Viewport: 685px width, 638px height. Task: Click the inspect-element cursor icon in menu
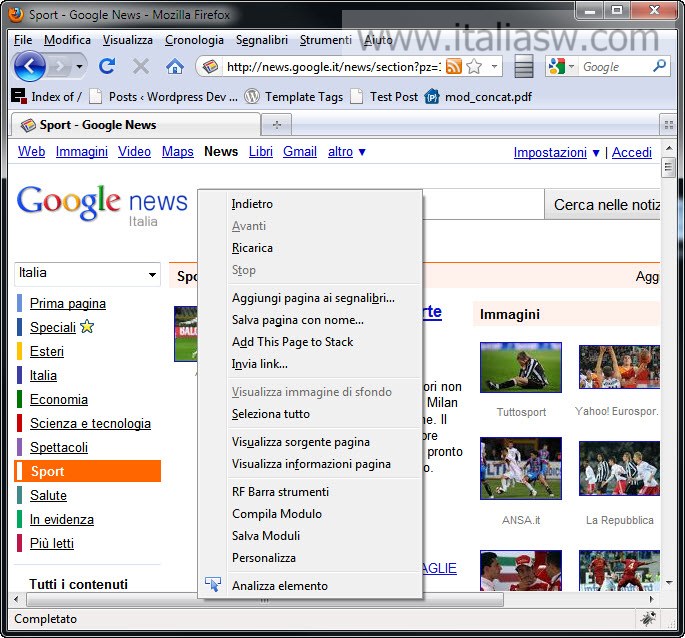(213, 585)
